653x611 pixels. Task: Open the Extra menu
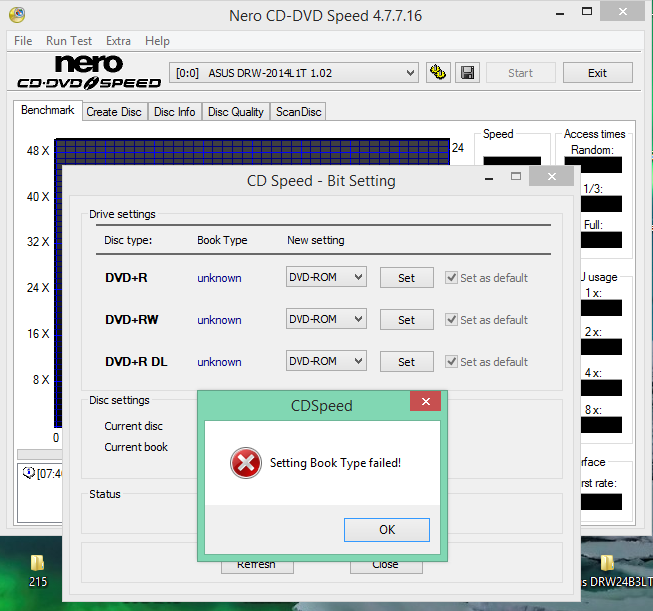coord(118,41)
